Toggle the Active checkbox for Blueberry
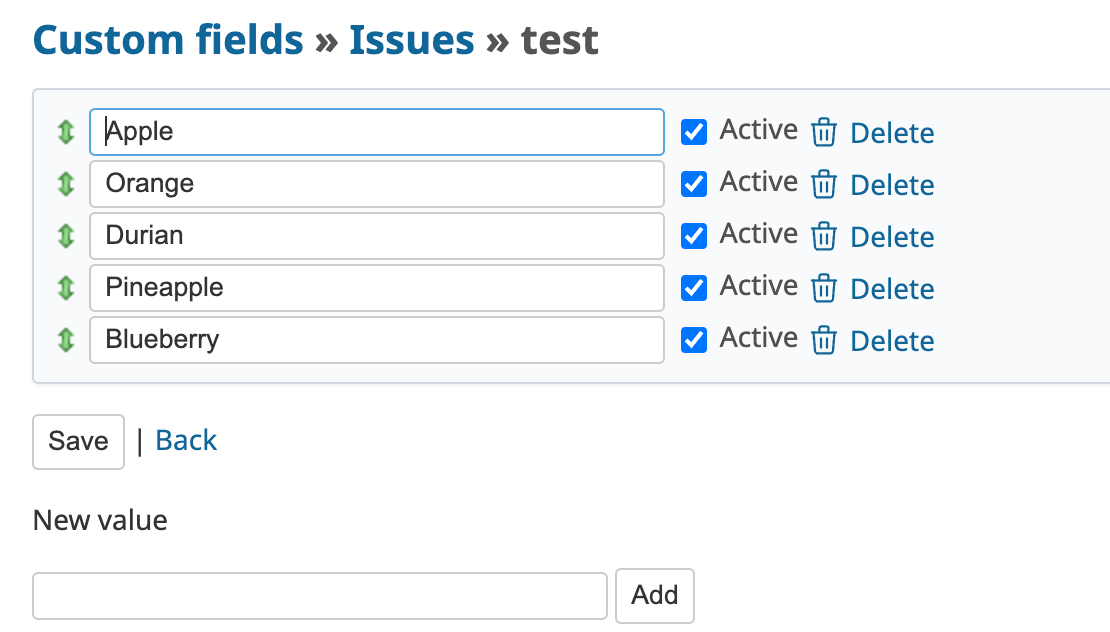 [x=694, y=340]
